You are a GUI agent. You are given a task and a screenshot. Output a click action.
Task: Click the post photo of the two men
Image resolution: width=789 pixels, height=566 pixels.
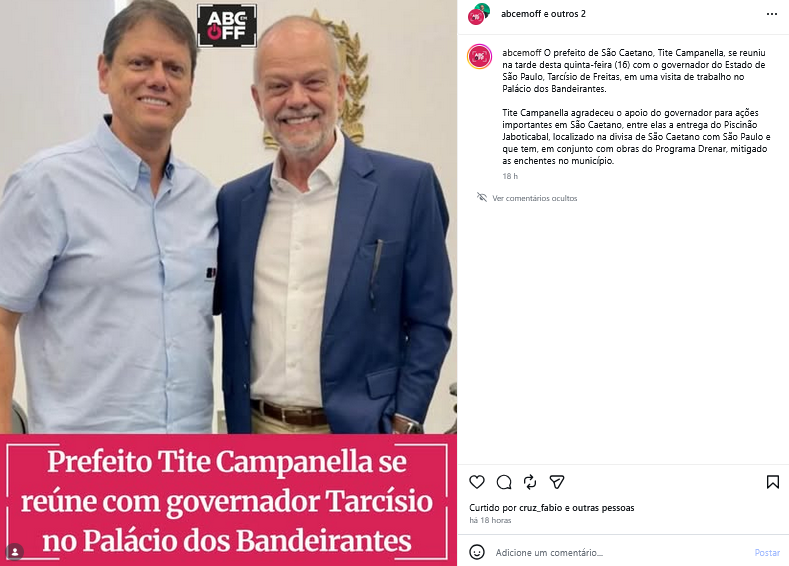tap(228, 283)
